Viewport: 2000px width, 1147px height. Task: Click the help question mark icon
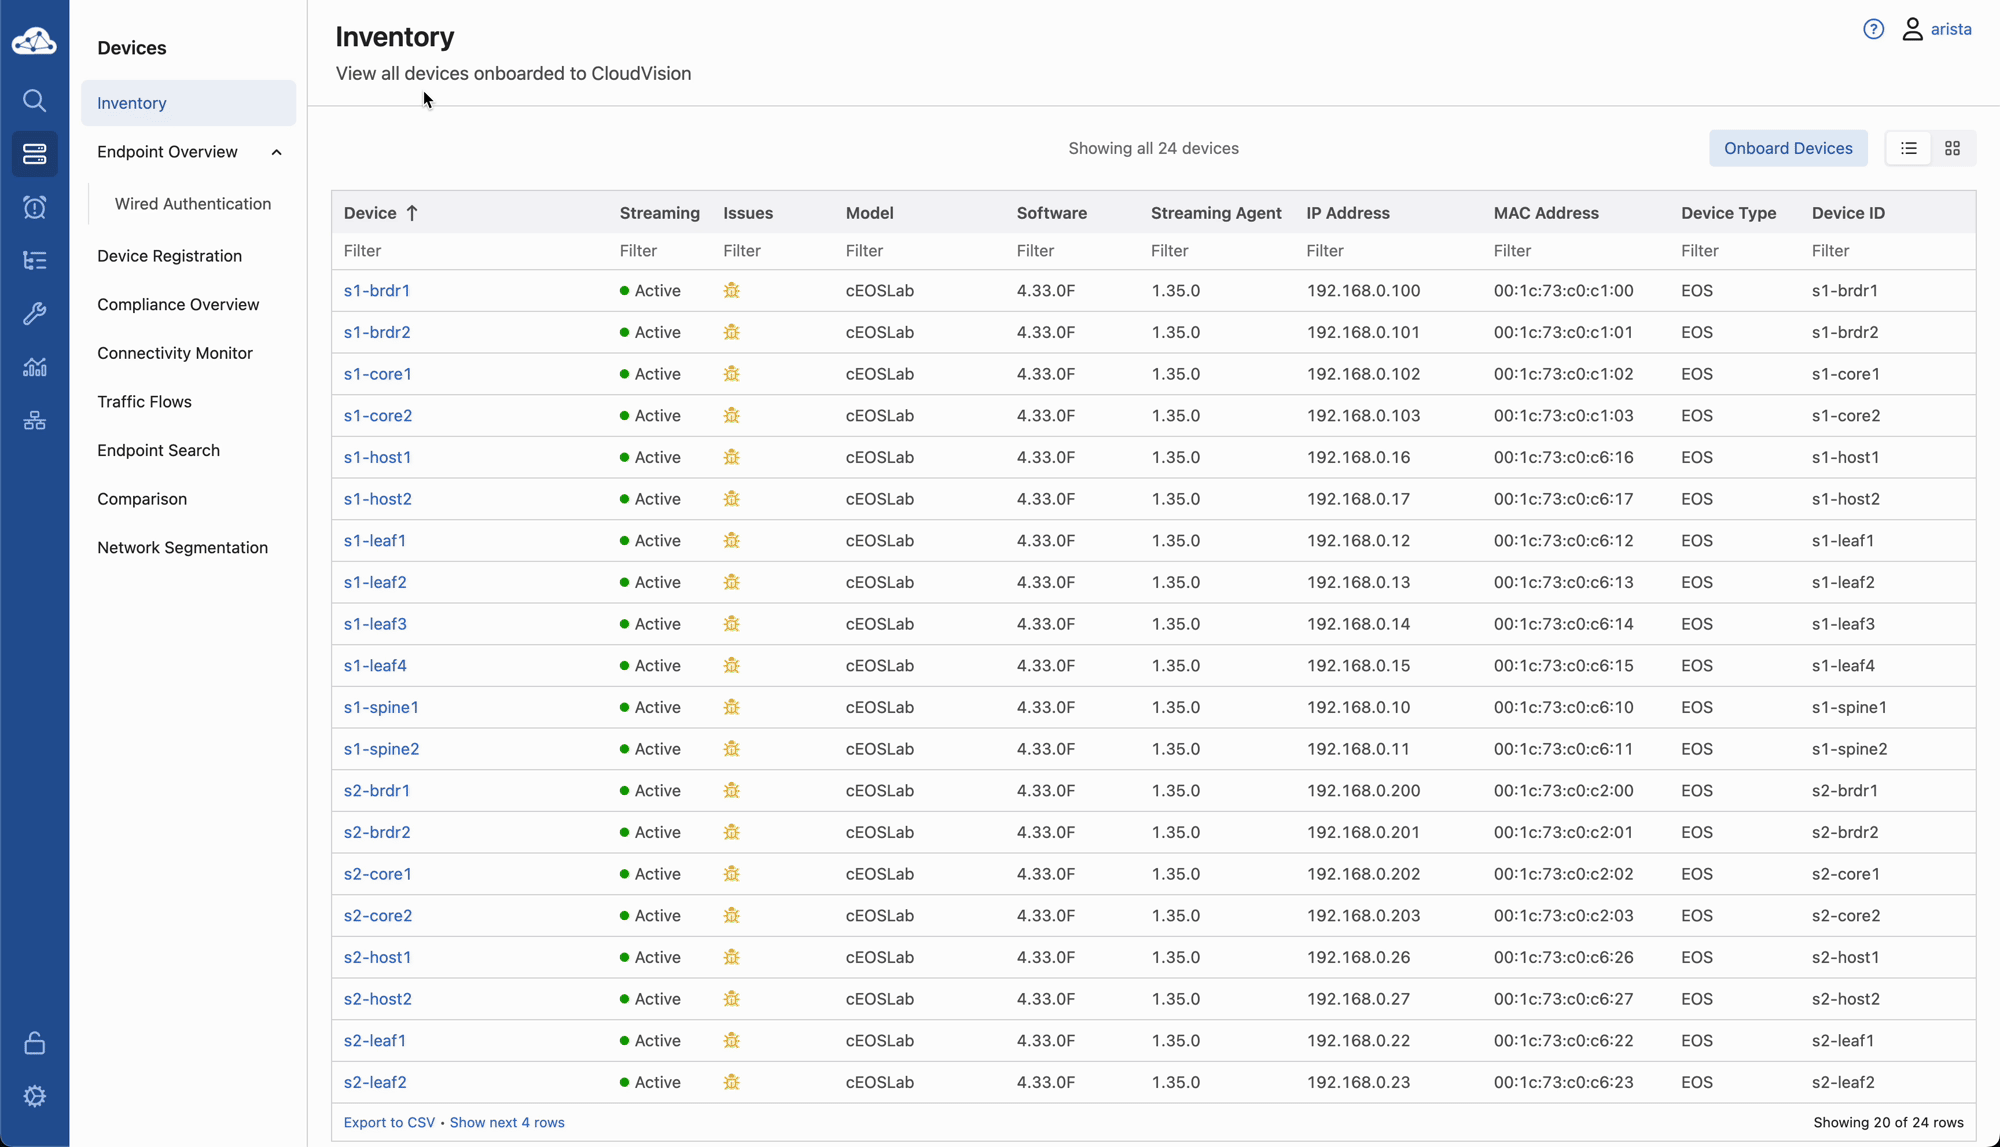pos(1873,29)
